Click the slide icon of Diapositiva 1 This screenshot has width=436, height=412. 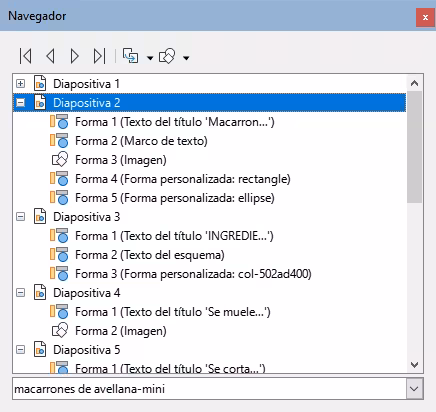click(40, 83)
